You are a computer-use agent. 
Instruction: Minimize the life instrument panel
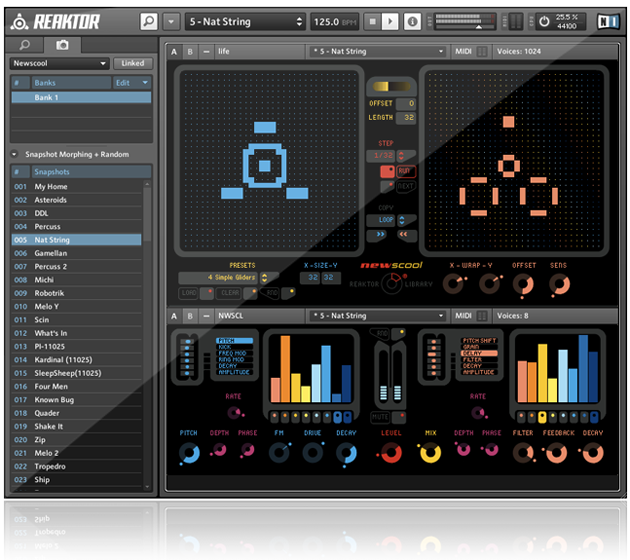coord(206,52)
